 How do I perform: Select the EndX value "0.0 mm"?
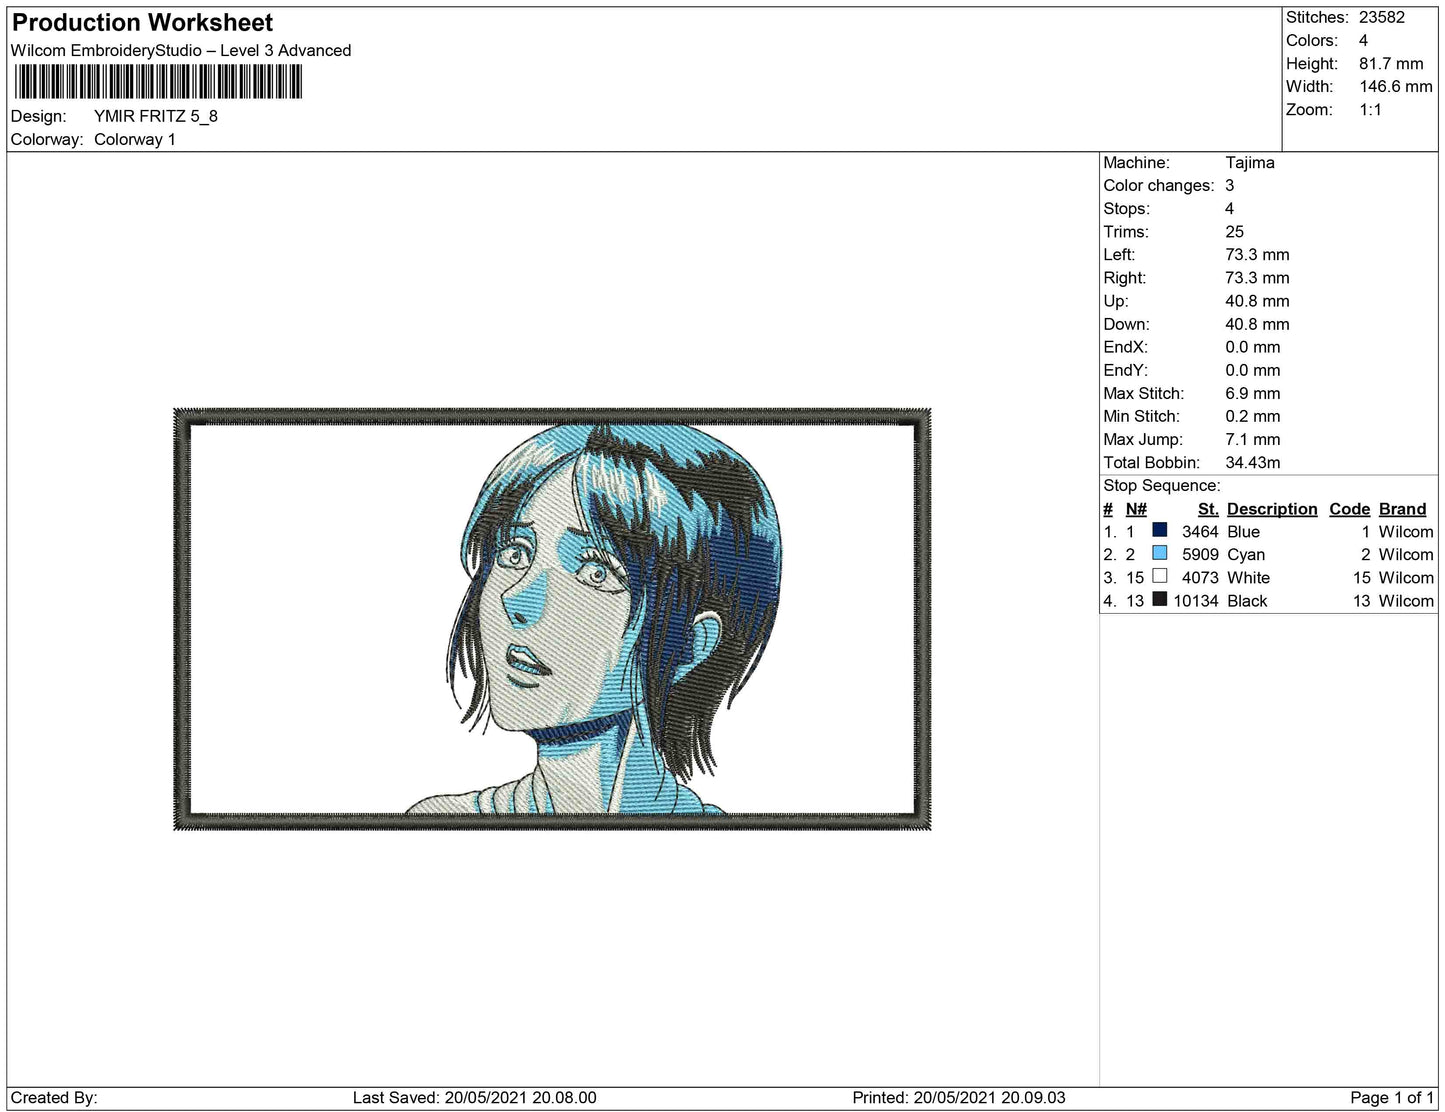point(1253,346)
